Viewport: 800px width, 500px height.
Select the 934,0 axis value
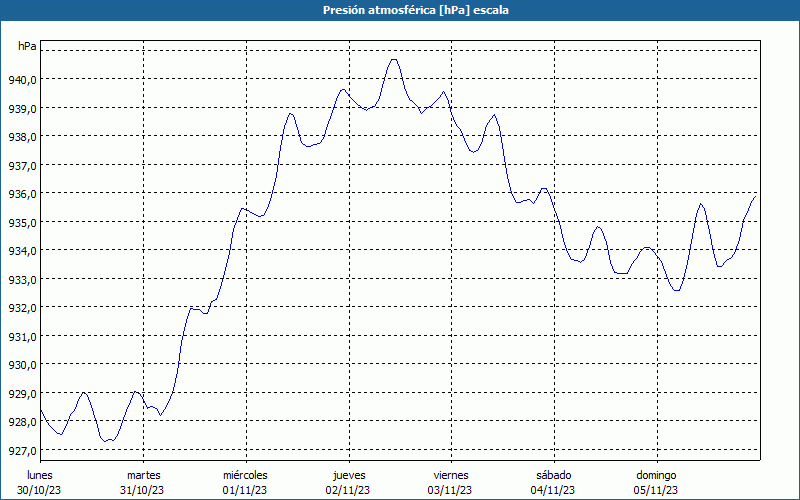point(22,251)
